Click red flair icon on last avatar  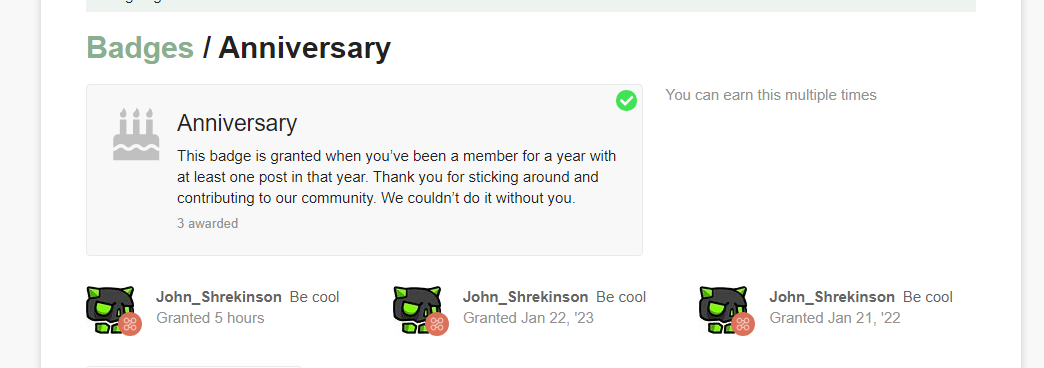(743, 324)
